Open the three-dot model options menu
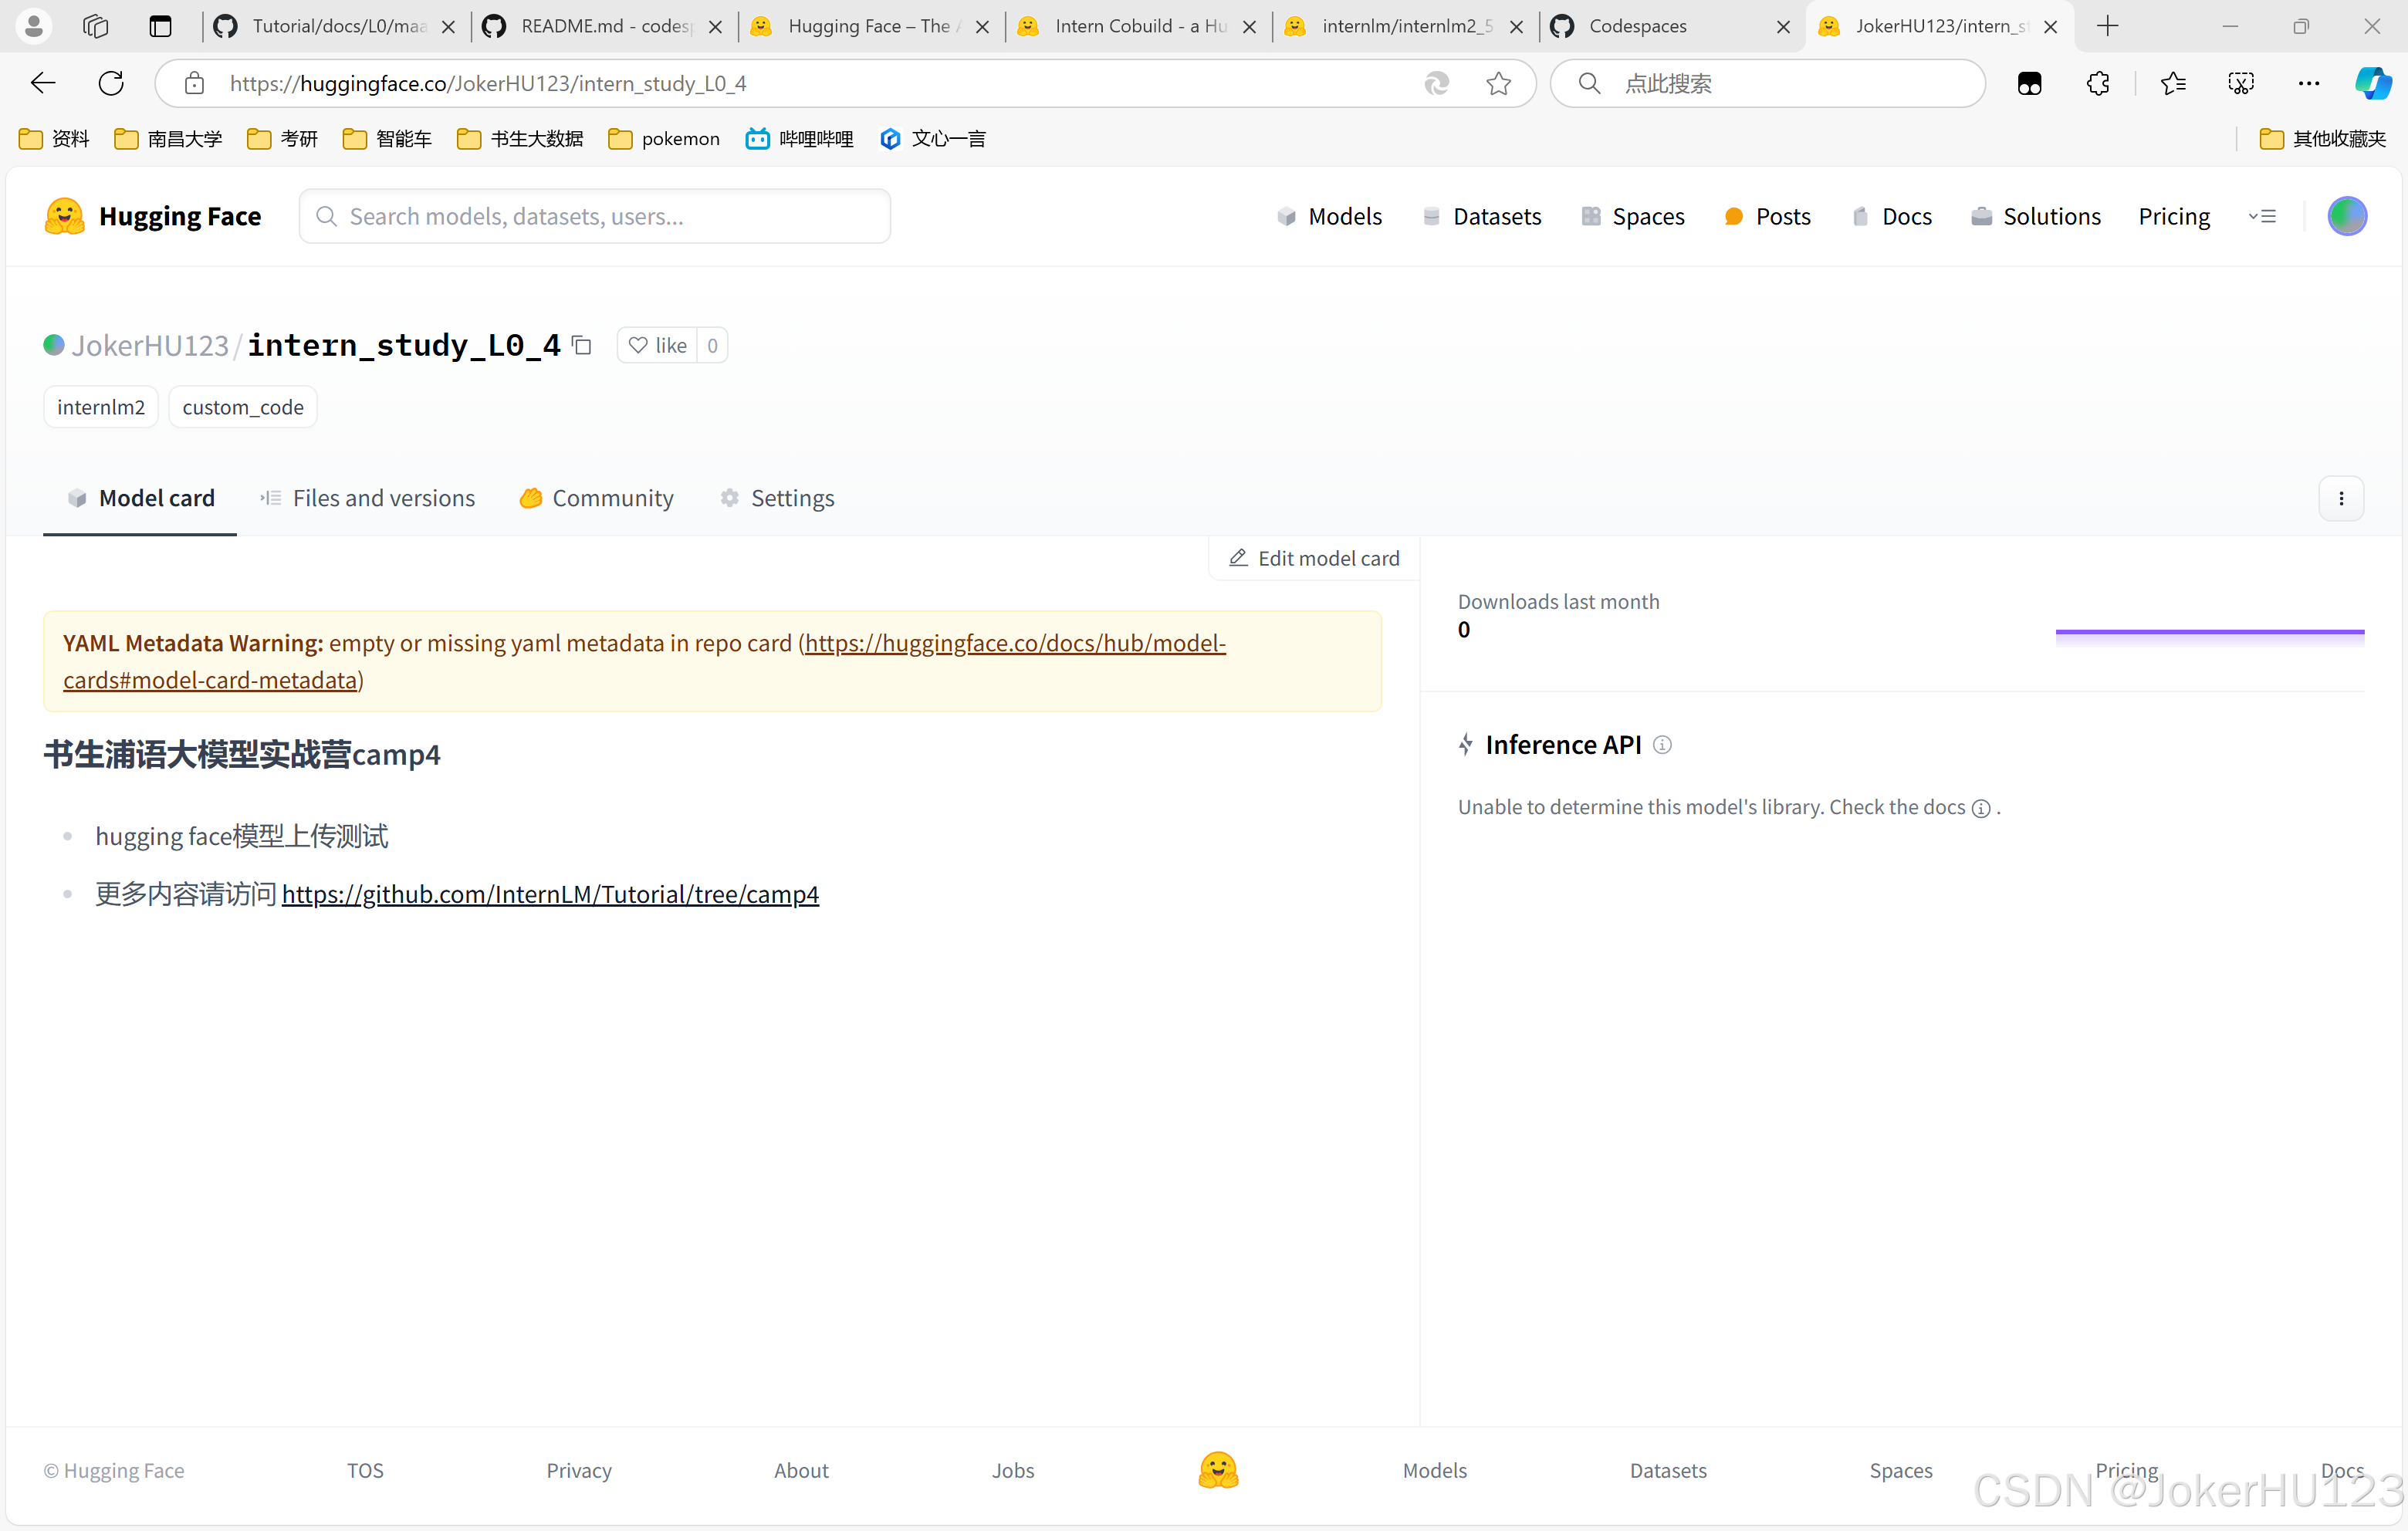This screenshot has height=1531, width=2408. point(2341,498)
